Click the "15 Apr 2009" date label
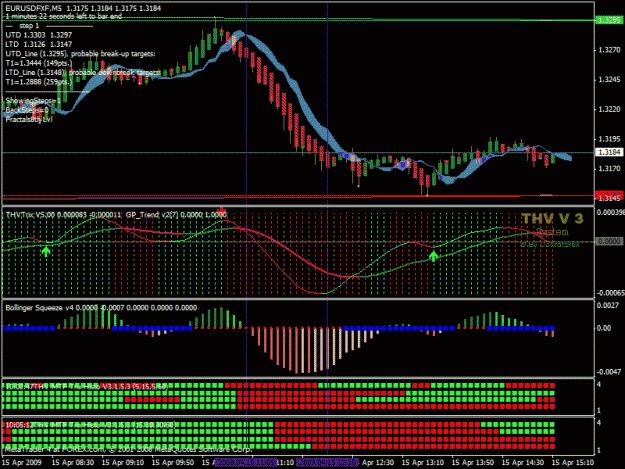This screenshot has width=625, height=469. coord(22,463)
